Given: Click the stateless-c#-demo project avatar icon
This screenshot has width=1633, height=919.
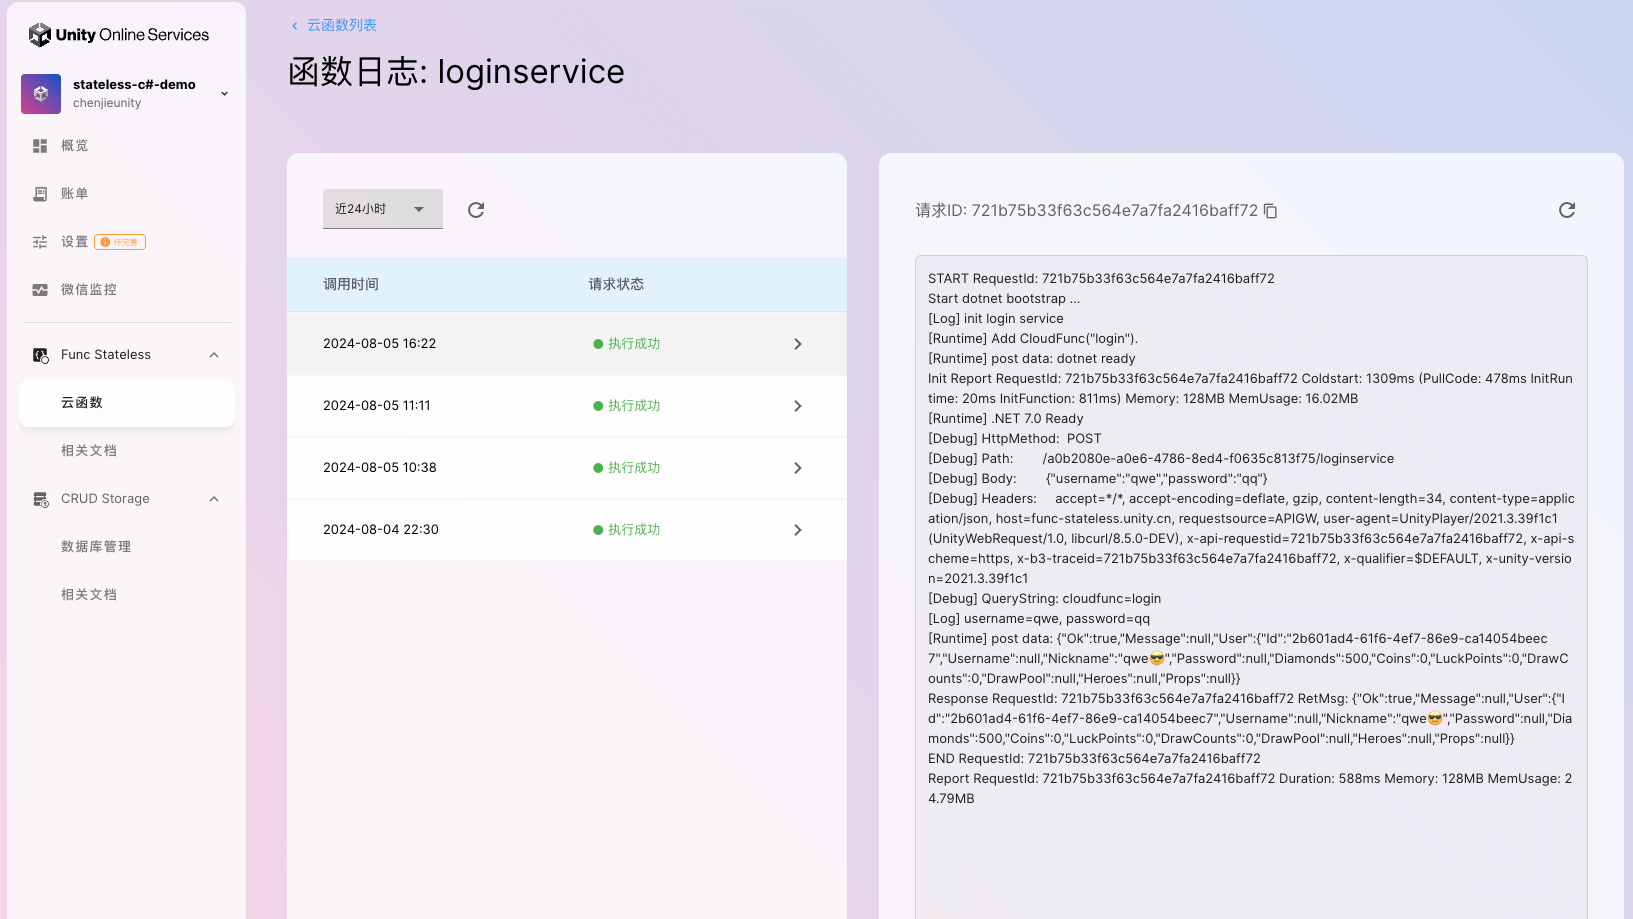Looking at the screenshot, I should [x=41, y=94].
